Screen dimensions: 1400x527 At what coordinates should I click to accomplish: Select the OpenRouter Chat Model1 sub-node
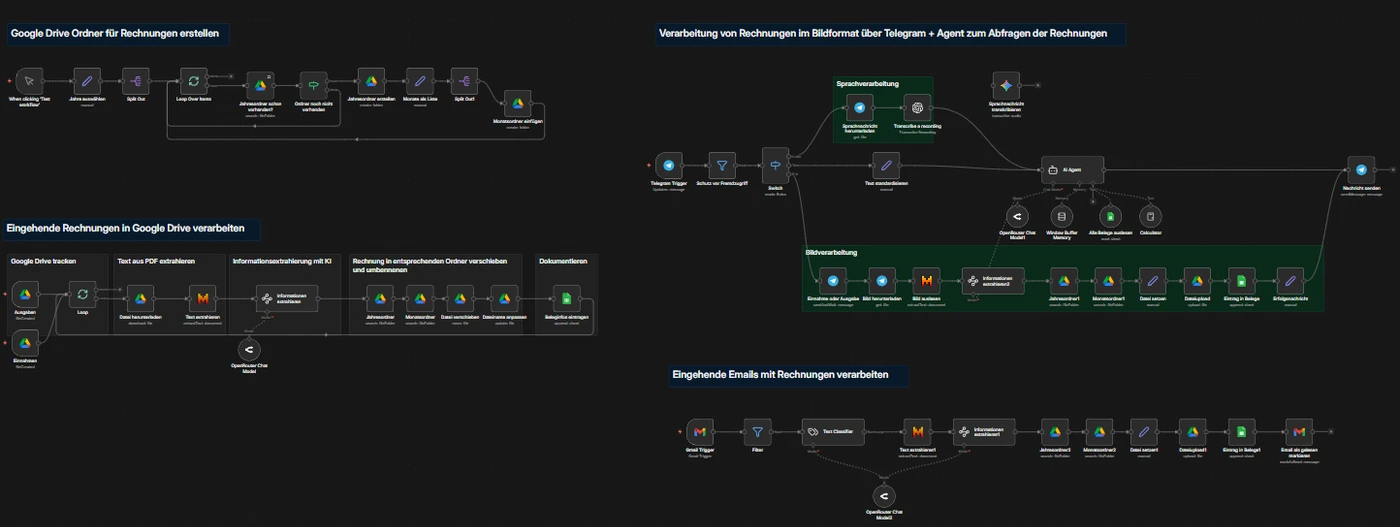point(1017,216)
